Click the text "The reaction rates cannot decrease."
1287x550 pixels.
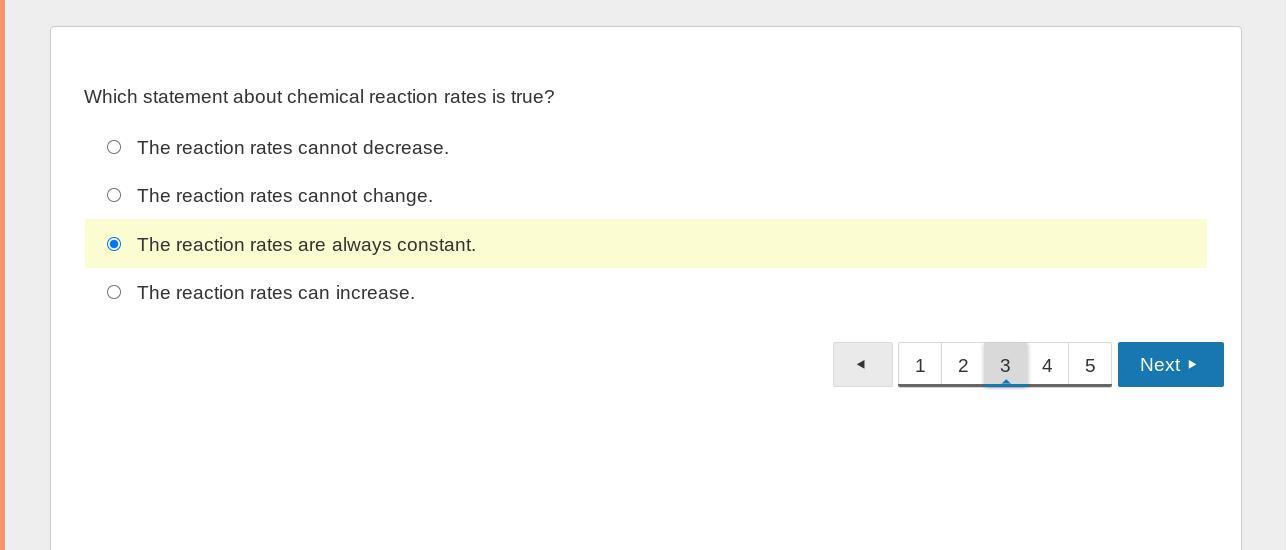(293, 148)
